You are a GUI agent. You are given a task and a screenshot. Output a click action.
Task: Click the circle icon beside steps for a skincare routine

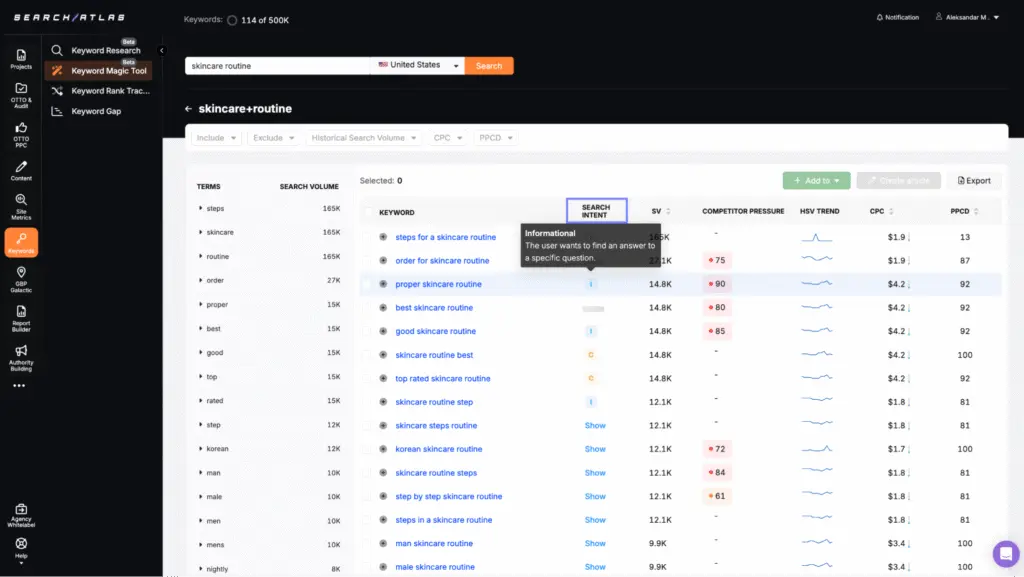click(383, 237)
